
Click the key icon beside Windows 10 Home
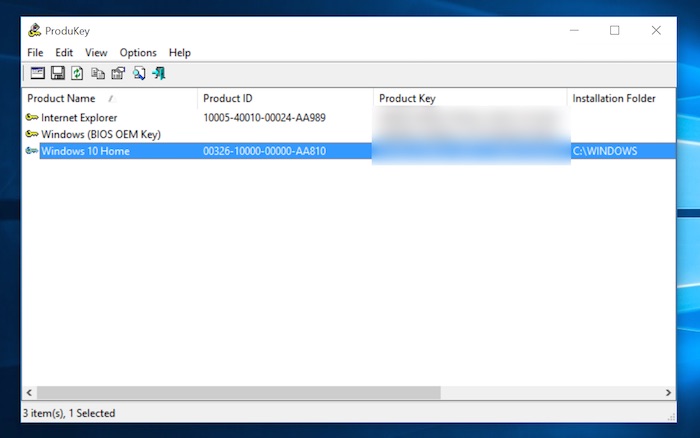click(32, 151)
